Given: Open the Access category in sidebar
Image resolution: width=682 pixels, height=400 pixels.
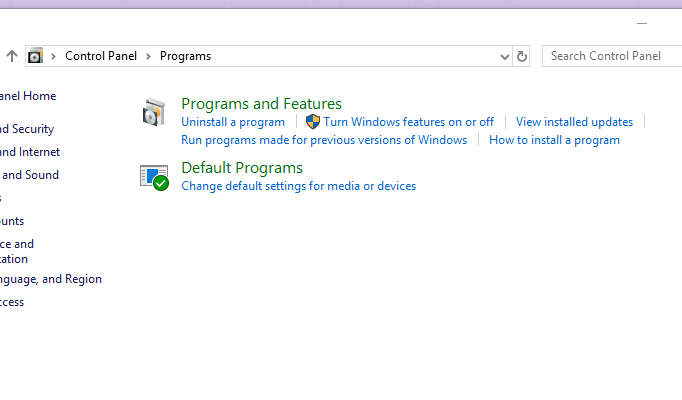Looking at the screenshot, I should coord(12,302).
